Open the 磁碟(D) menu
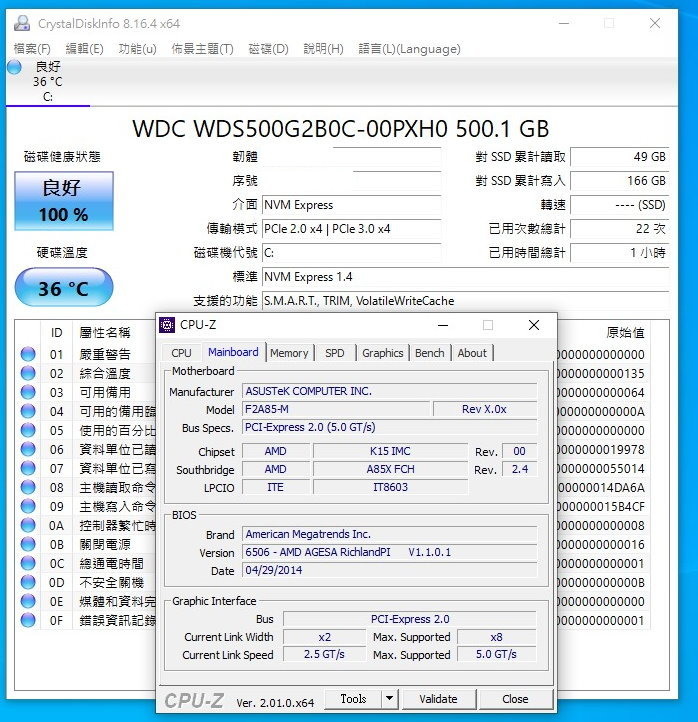Viewport: 698px width, 722px height. point(268,49)
